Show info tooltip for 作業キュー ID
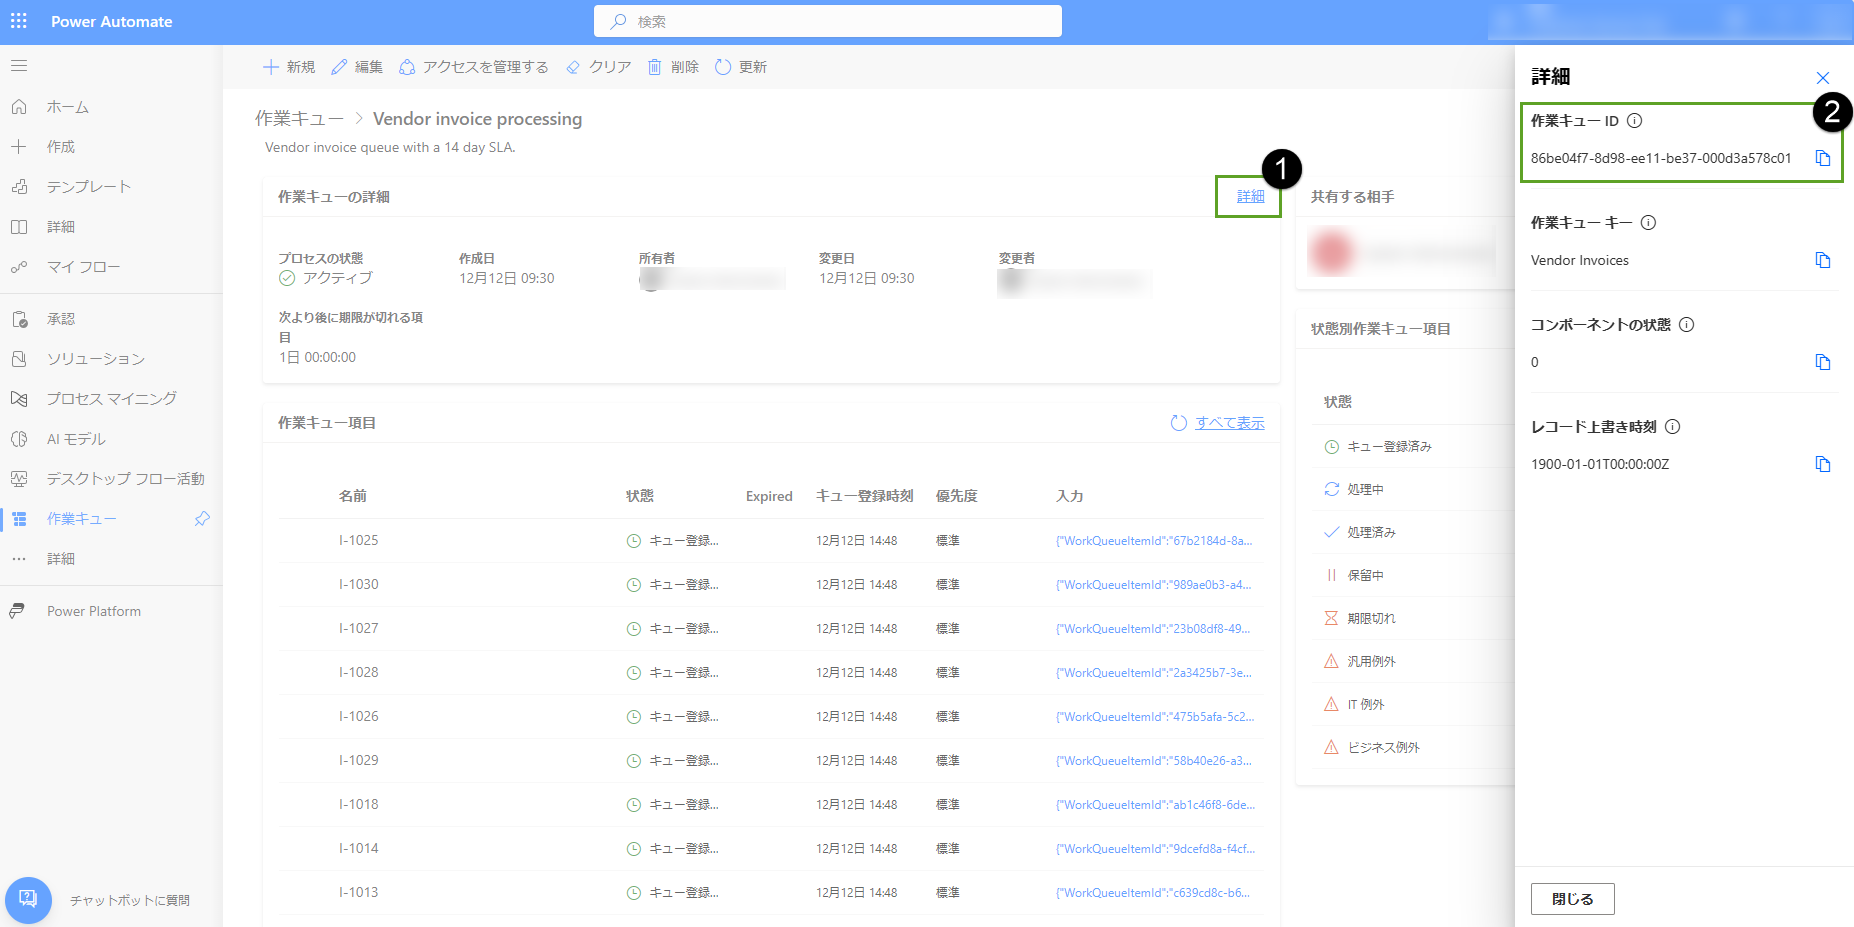 coord(1635,121)
